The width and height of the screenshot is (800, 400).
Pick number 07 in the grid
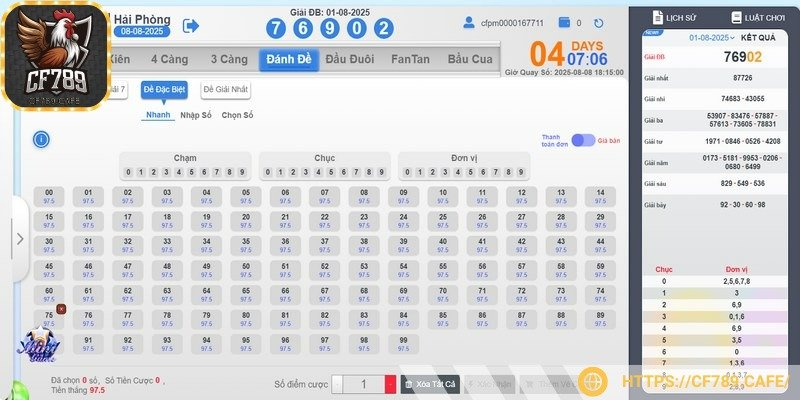tap(324, 196)
